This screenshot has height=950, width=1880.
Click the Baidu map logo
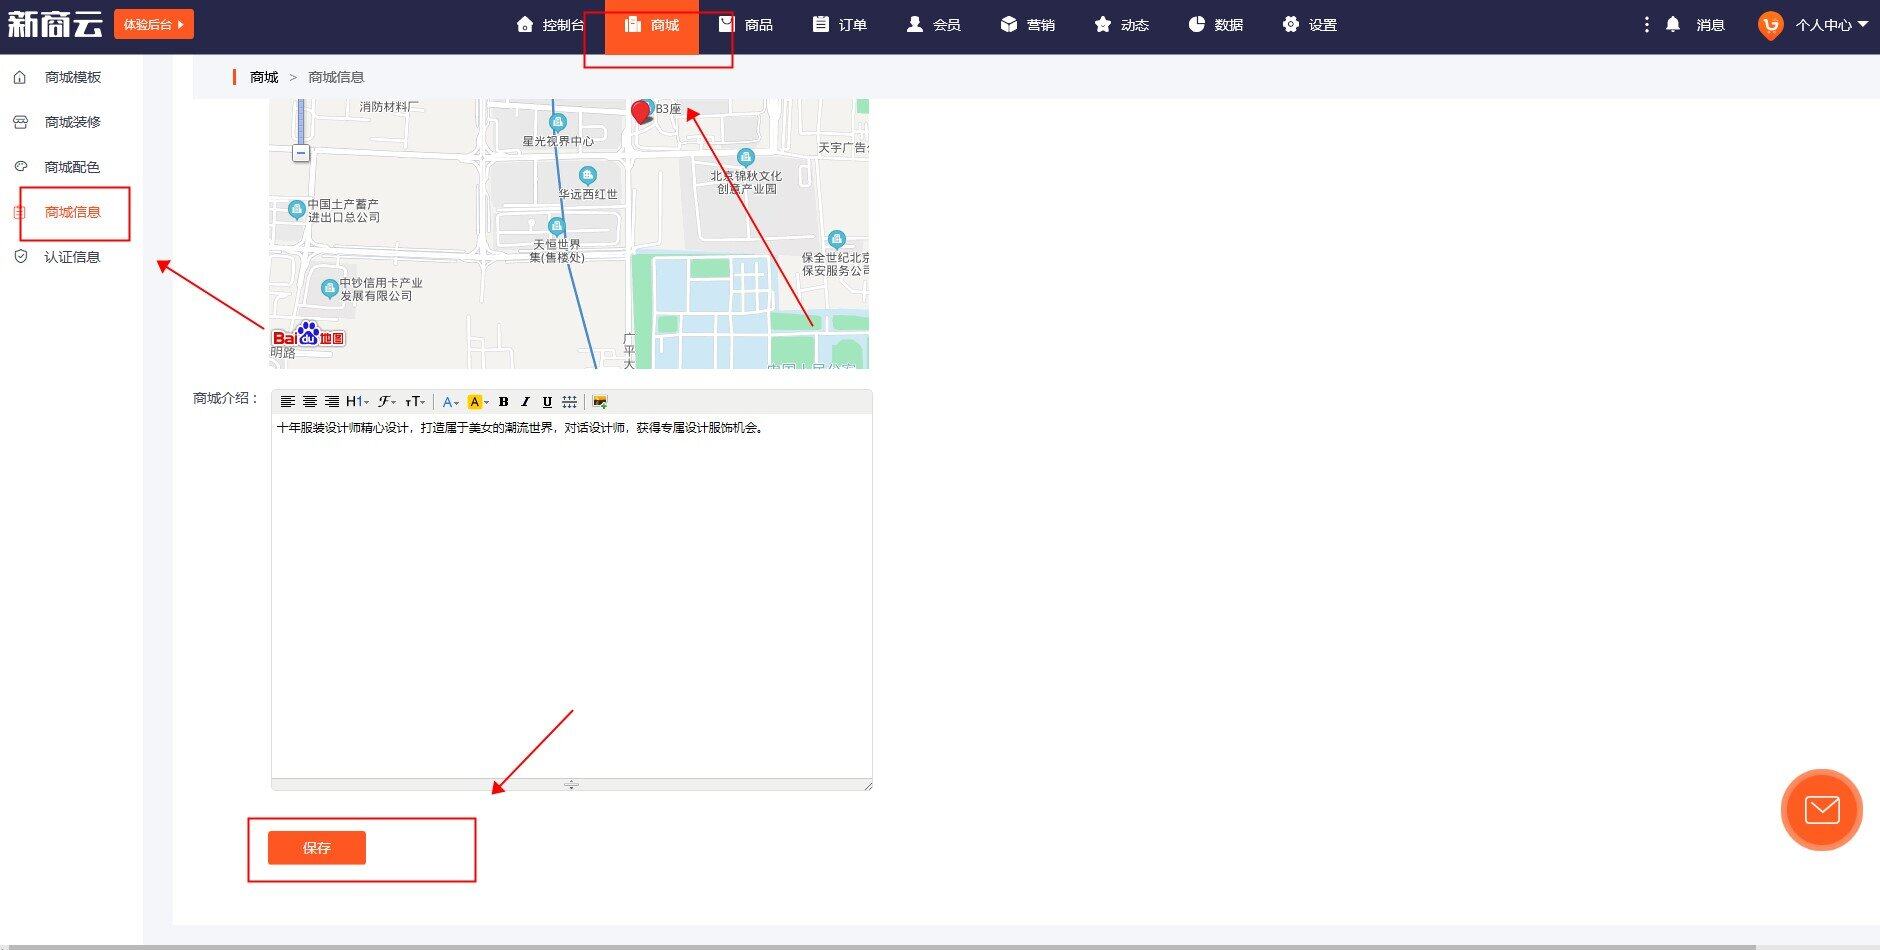[x=308, y=334]
